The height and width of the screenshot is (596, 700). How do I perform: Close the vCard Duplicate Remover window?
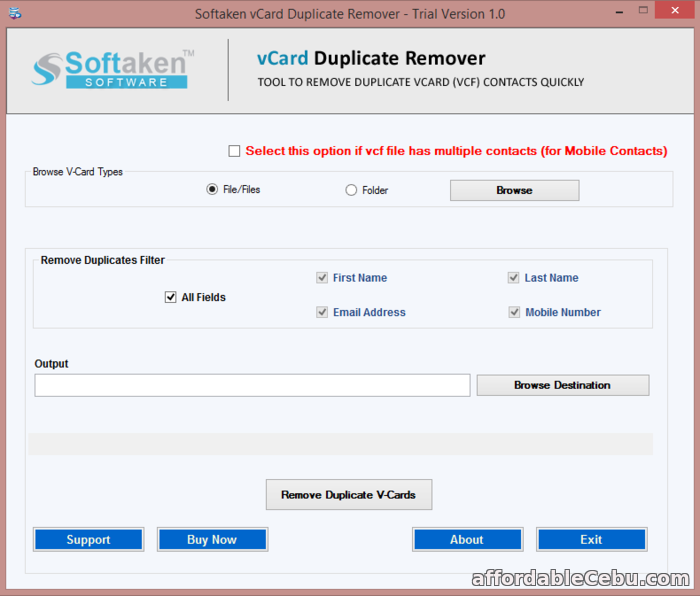click(x=675, y=10)
